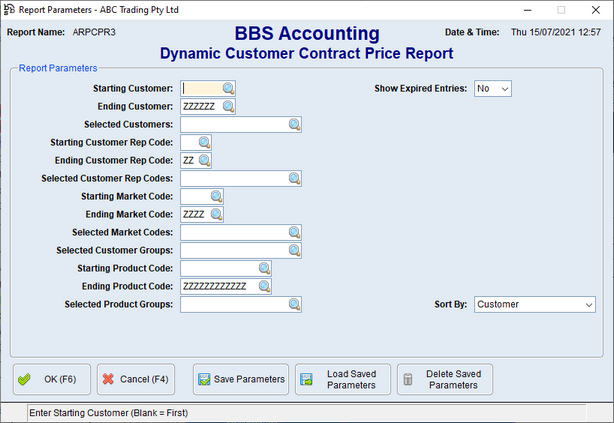This screenshot has width=614, height=423.
Task: Click the Ending Customer search icon
Action: 228,107
